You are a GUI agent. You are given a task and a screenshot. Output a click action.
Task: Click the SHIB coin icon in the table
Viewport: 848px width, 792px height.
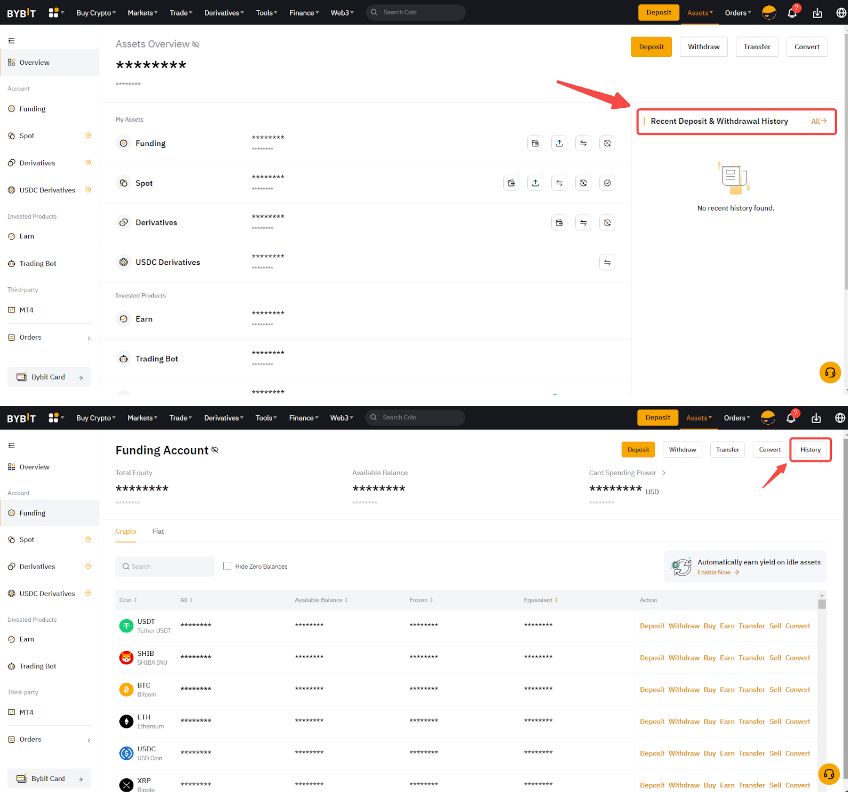tap(126, 658)
